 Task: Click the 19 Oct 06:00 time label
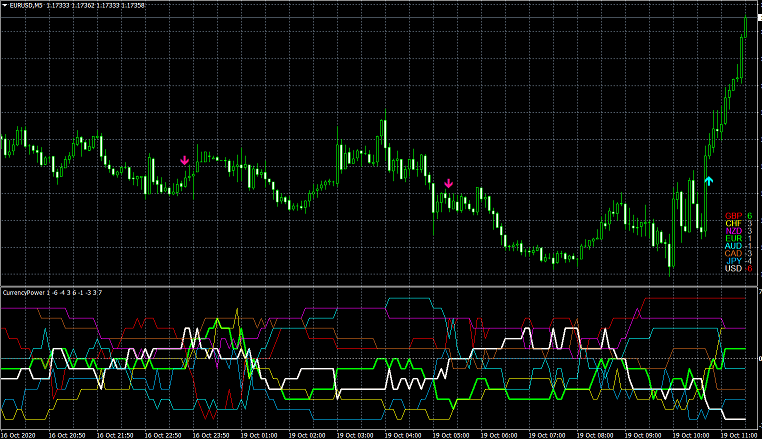(x=499, y=435)
